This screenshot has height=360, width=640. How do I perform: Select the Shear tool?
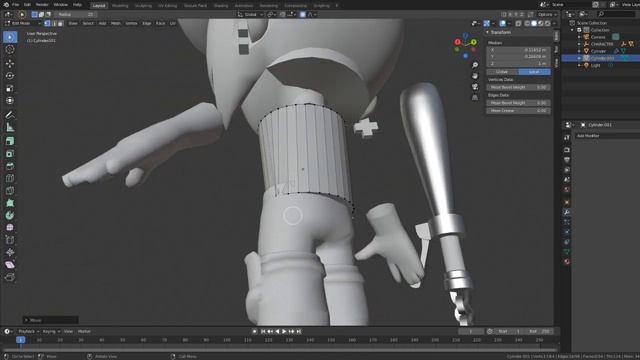tap(10, 264)
